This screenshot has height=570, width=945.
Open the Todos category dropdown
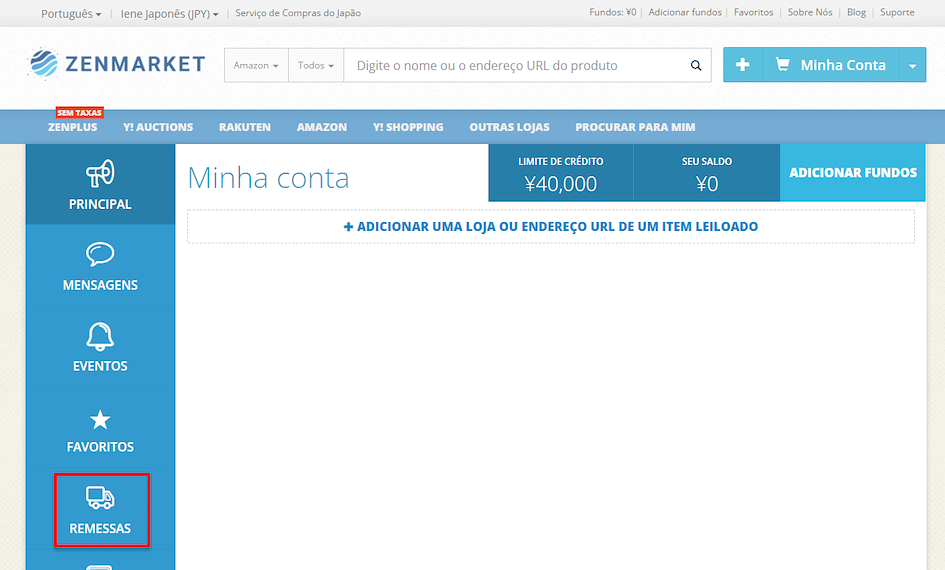click(x=316, y=65)
